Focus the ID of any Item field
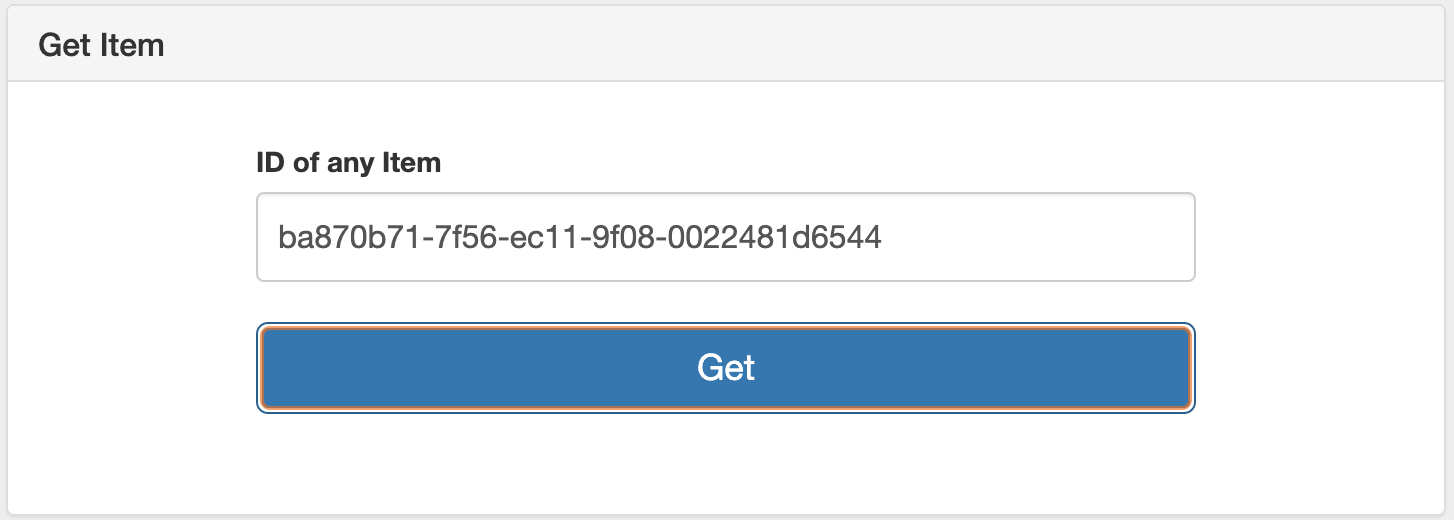 (x=726, y=237)
